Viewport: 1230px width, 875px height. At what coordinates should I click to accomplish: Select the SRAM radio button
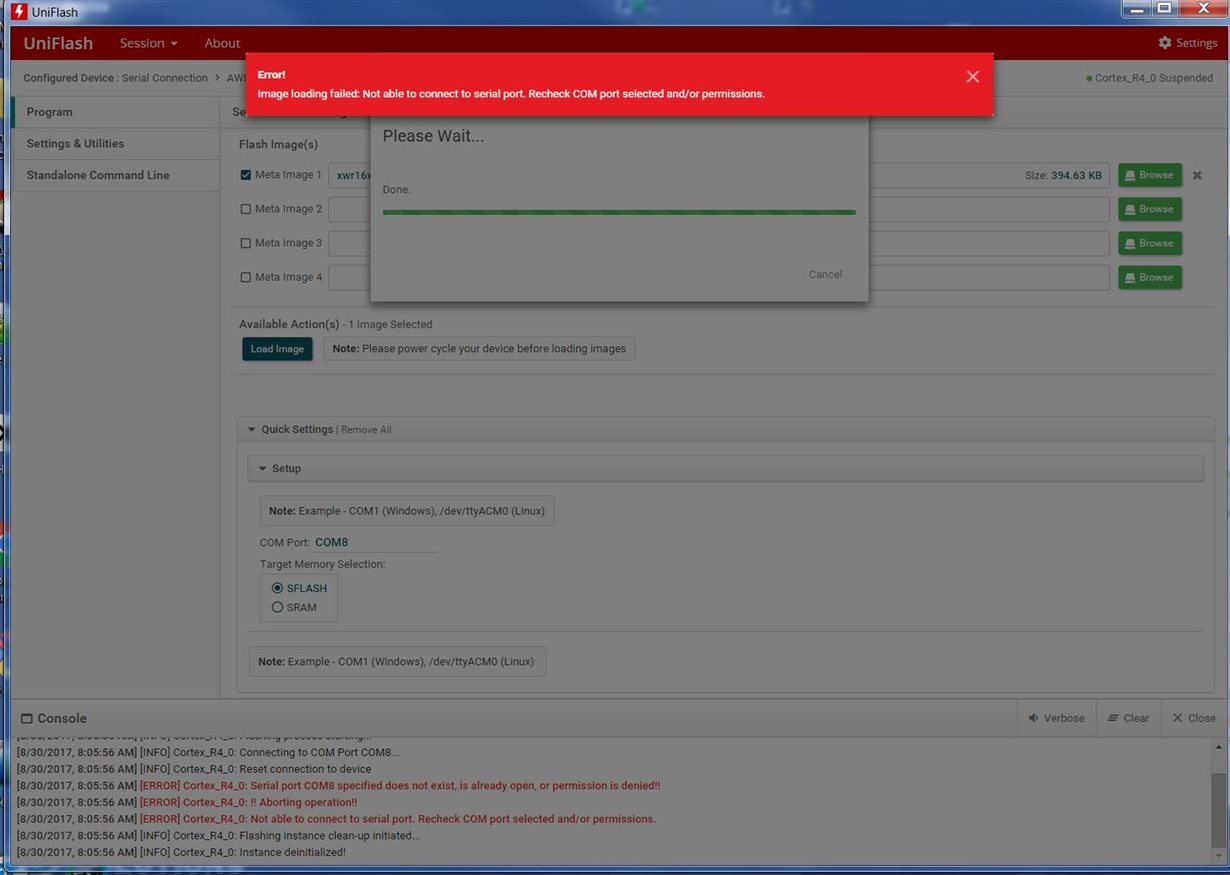pyautogui.click(x=277, y=607)
